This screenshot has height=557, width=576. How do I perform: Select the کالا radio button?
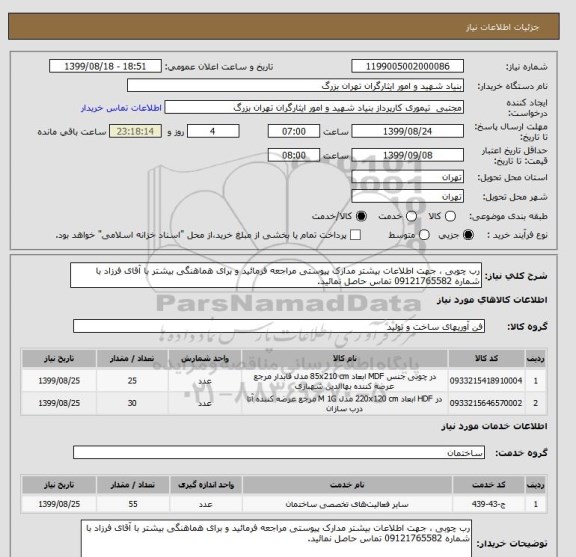[x=450, y=216]
